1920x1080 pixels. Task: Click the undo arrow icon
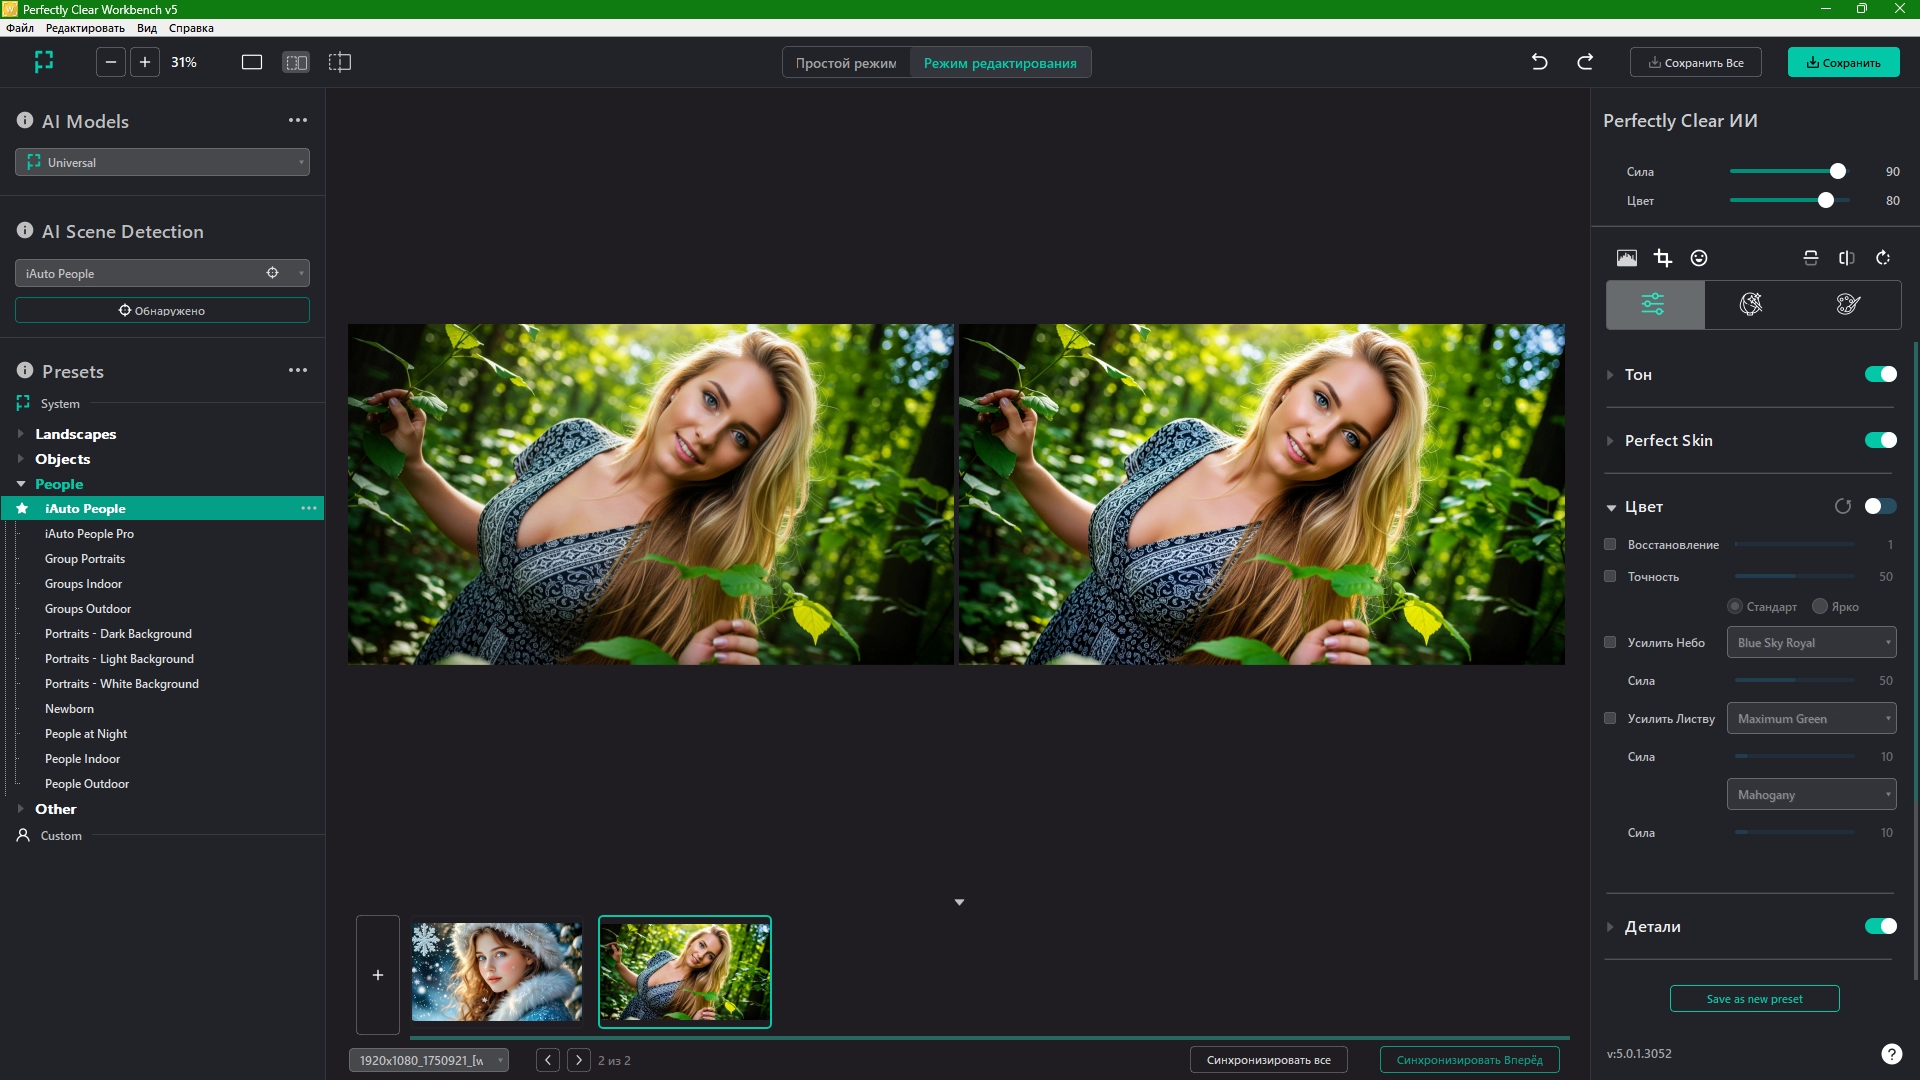tap(1539, 62)
